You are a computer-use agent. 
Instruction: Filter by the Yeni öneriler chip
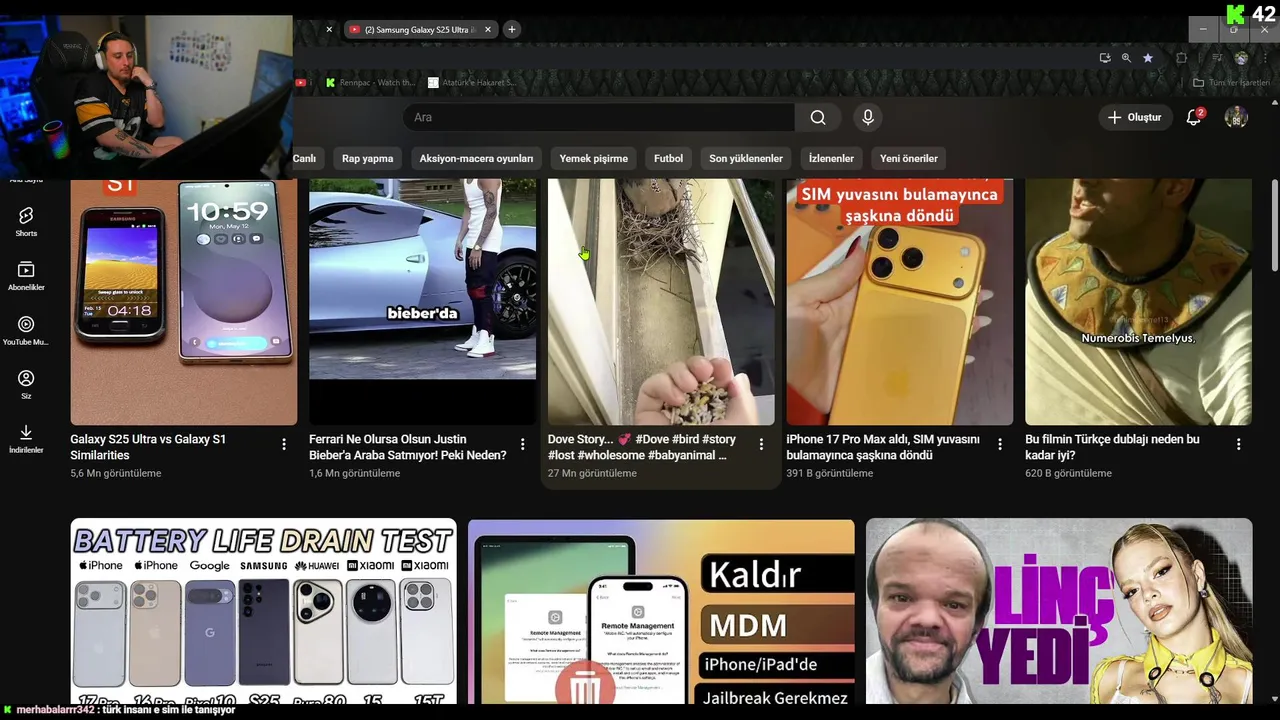tap(909, 158)
